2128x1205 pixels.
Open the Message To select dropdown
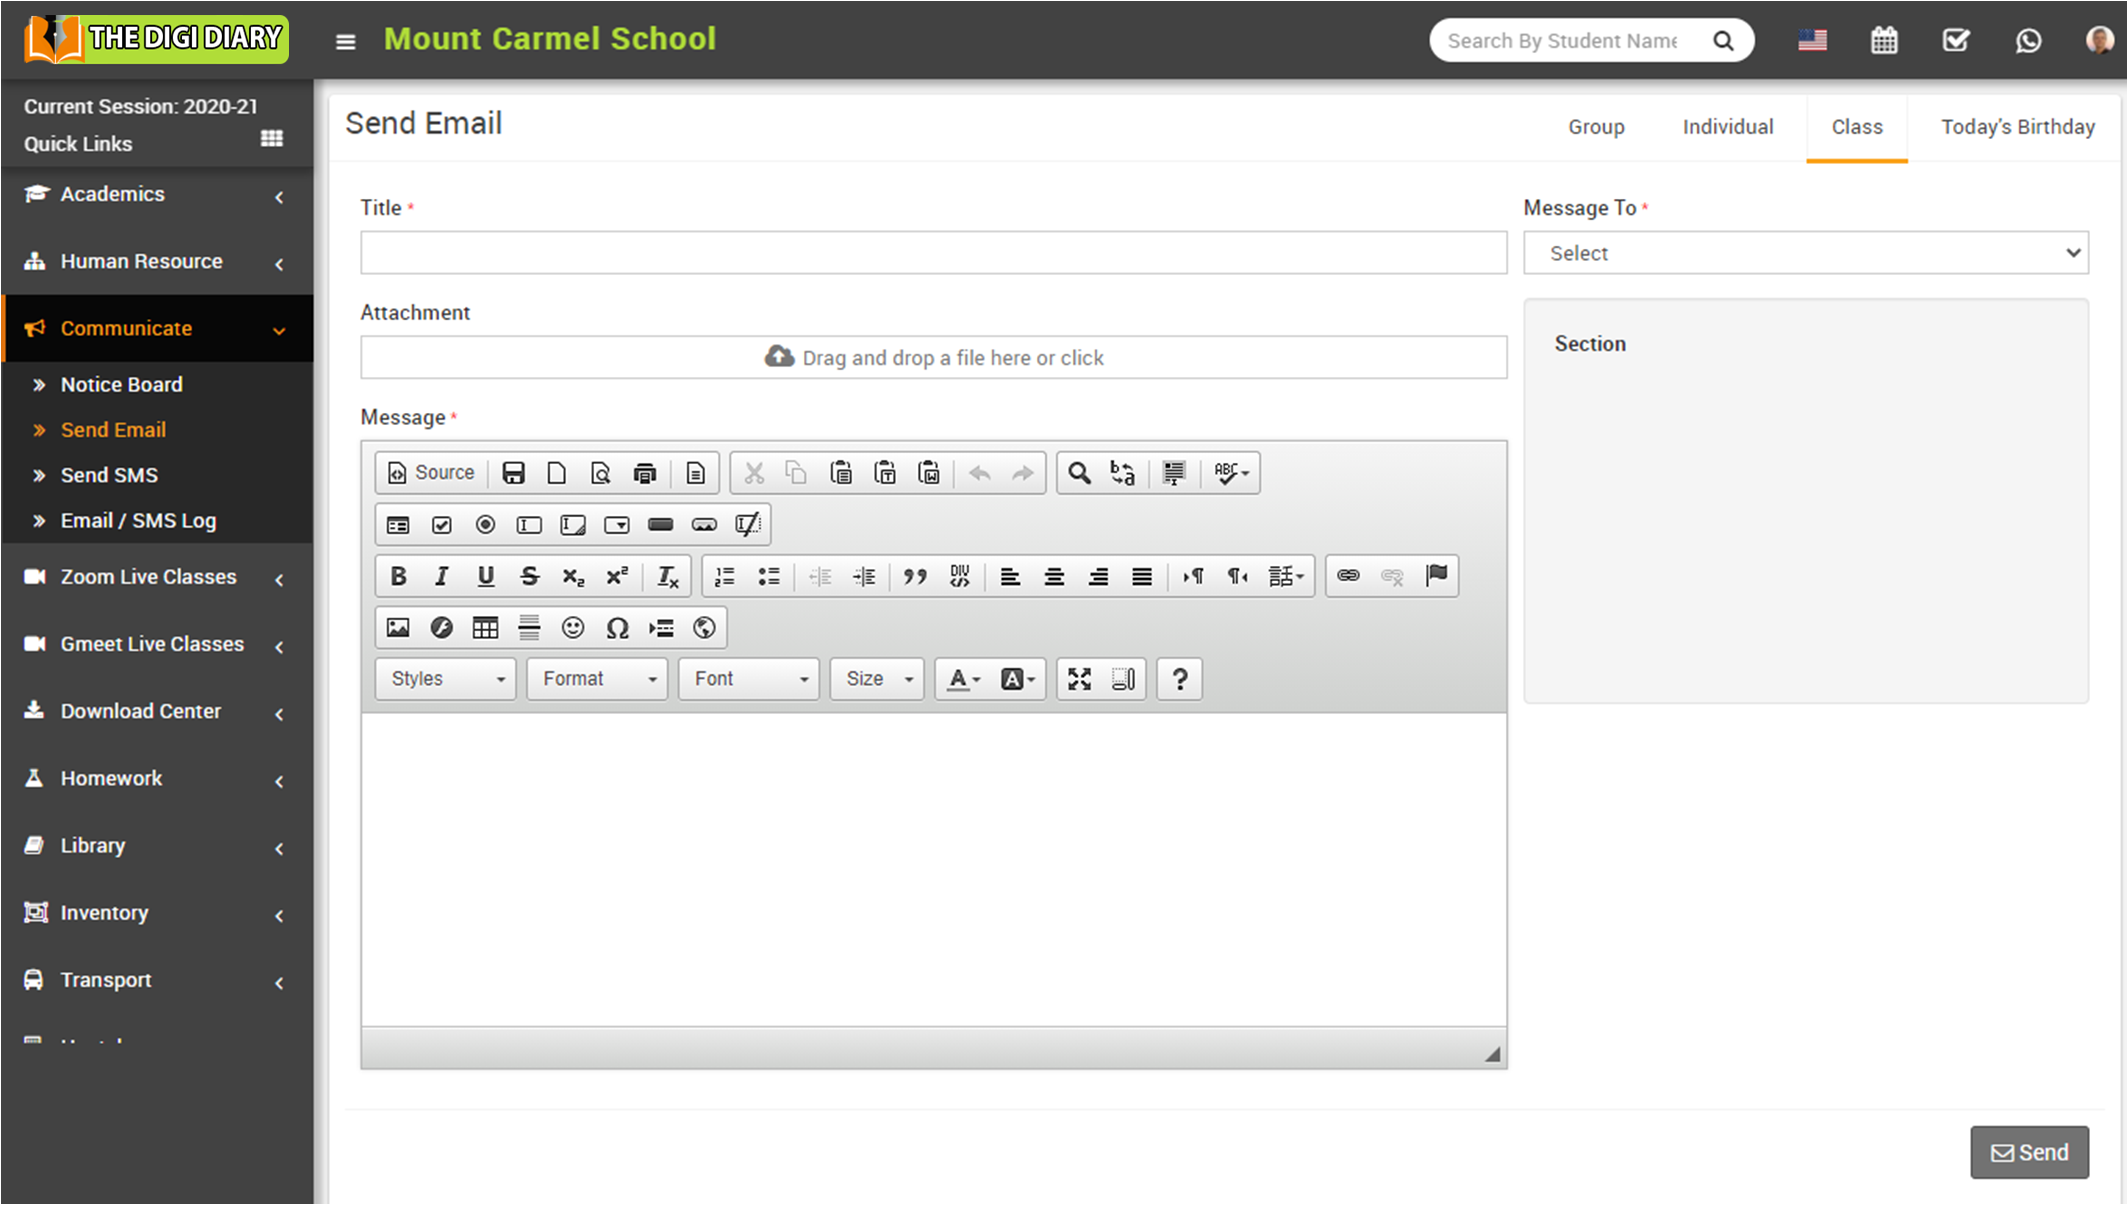pos(1805,253)
